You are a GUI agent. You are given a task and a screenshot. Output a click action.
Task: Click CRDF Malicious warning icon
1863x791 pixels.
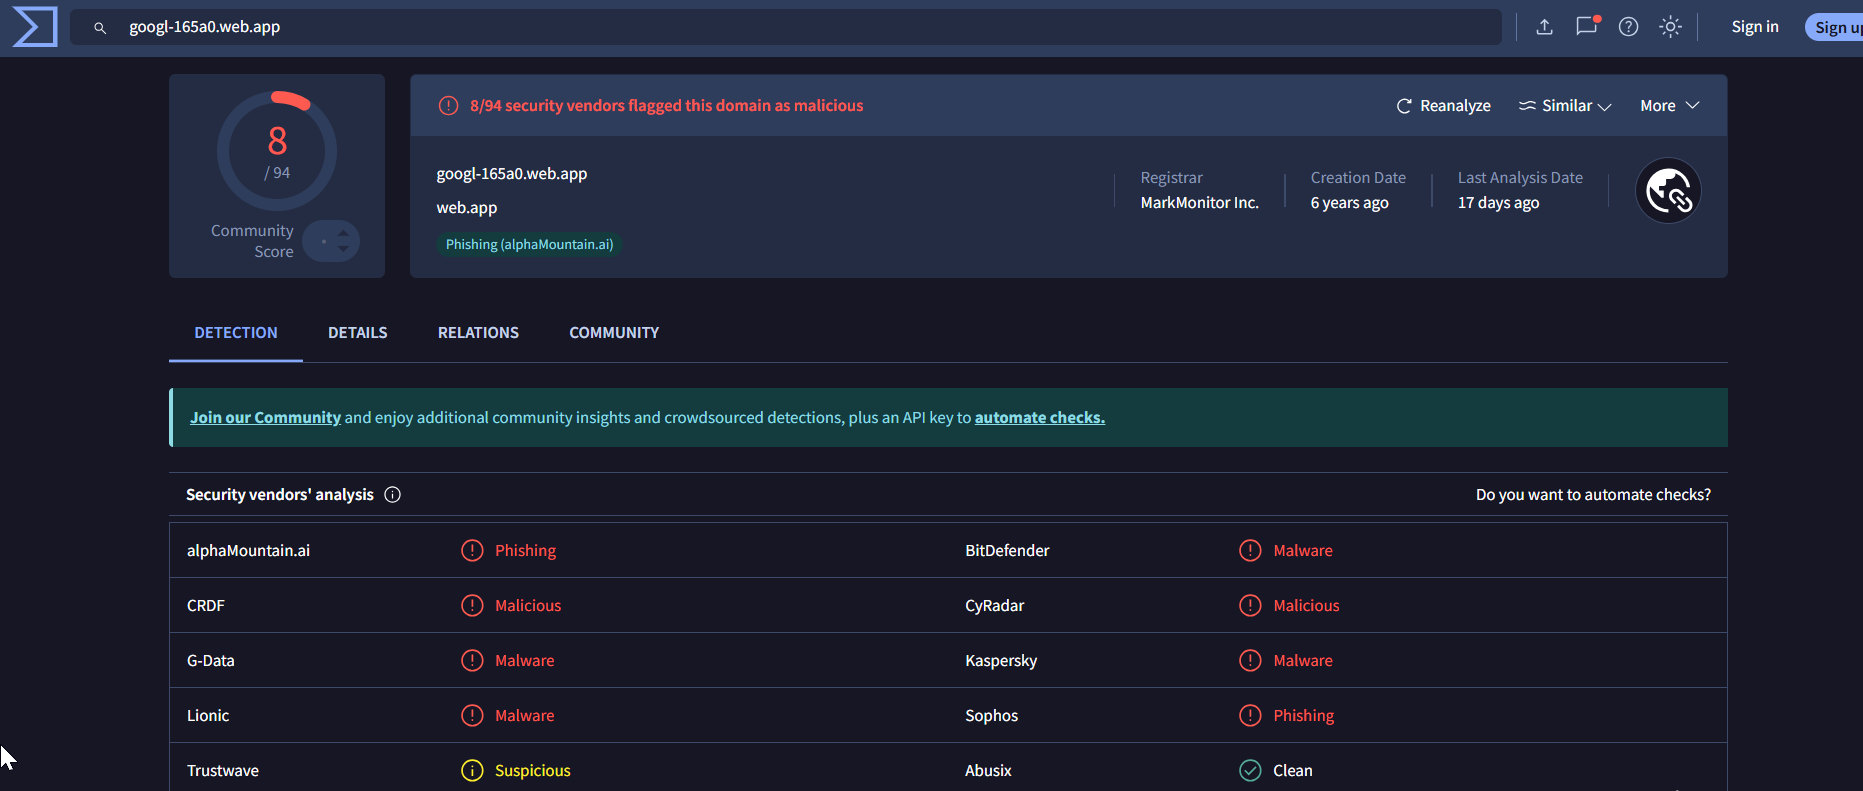click(x=472, y=606)
